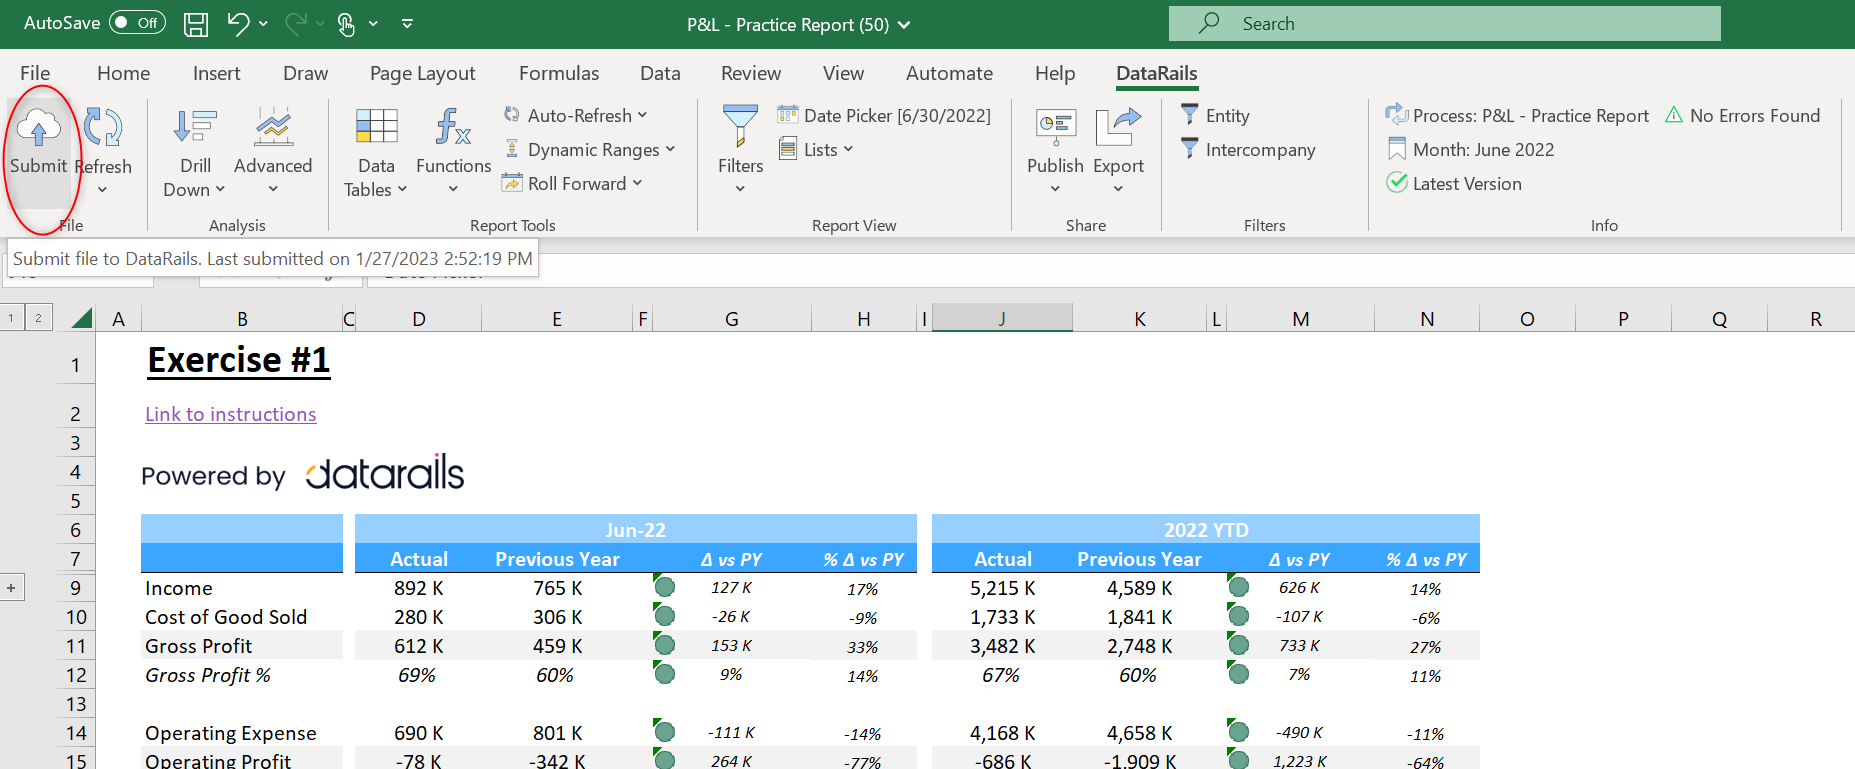Click in the Search box
Viewport: 1855px width, 769px height.
click(1445, 23)
